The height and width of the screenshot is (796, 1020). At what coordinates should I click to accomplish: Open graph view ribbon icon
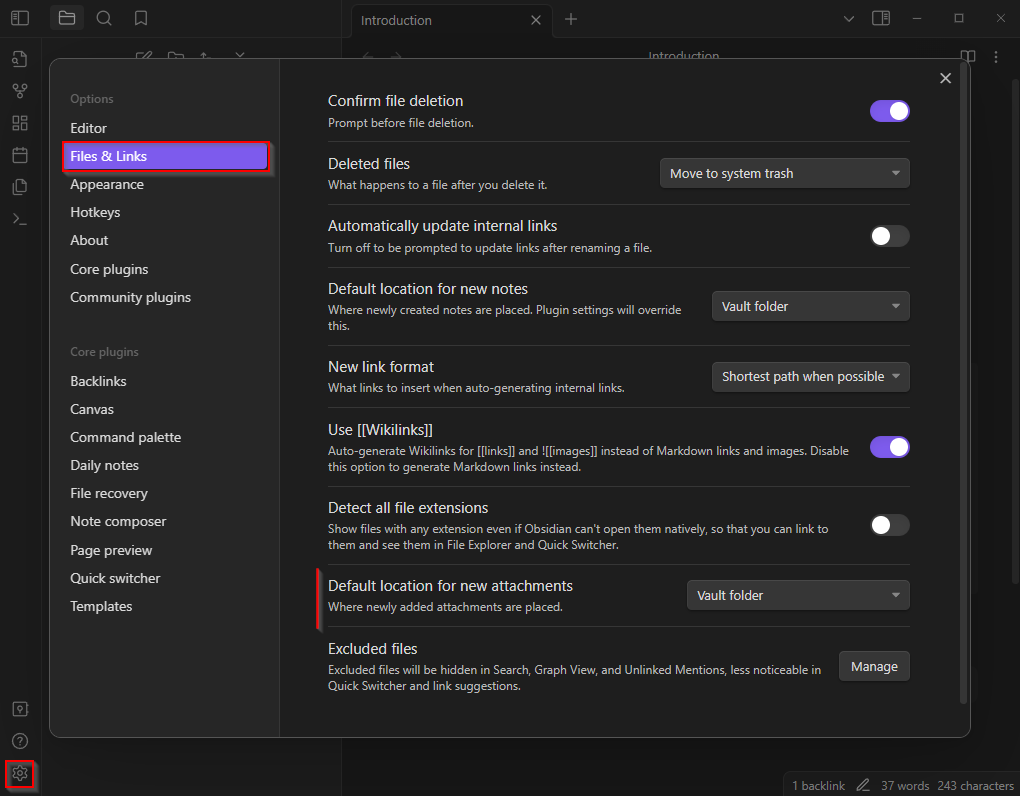pyautogui.click(x=20, y=91)
